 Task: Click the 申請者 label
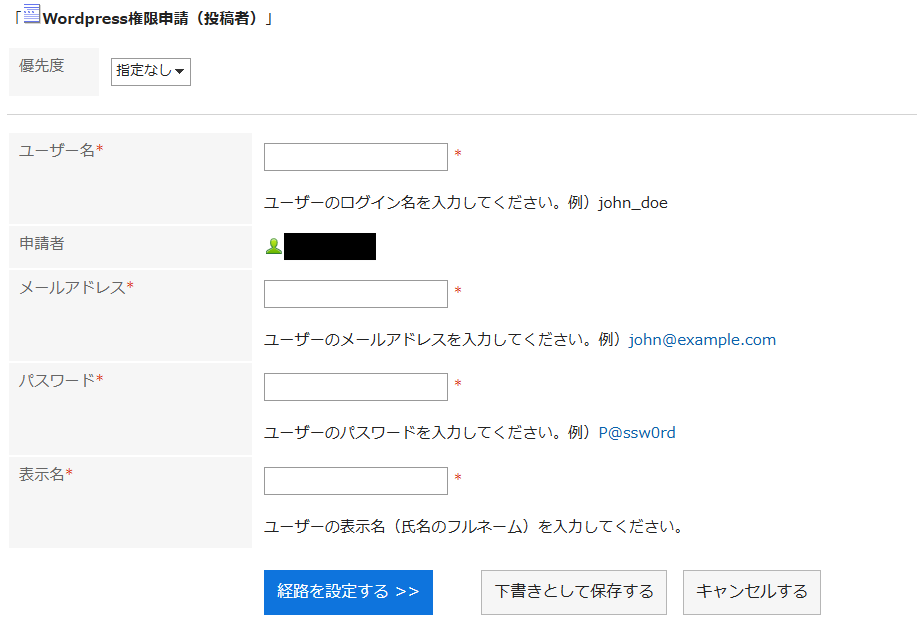pyautogui.click(x=42, y=243)
